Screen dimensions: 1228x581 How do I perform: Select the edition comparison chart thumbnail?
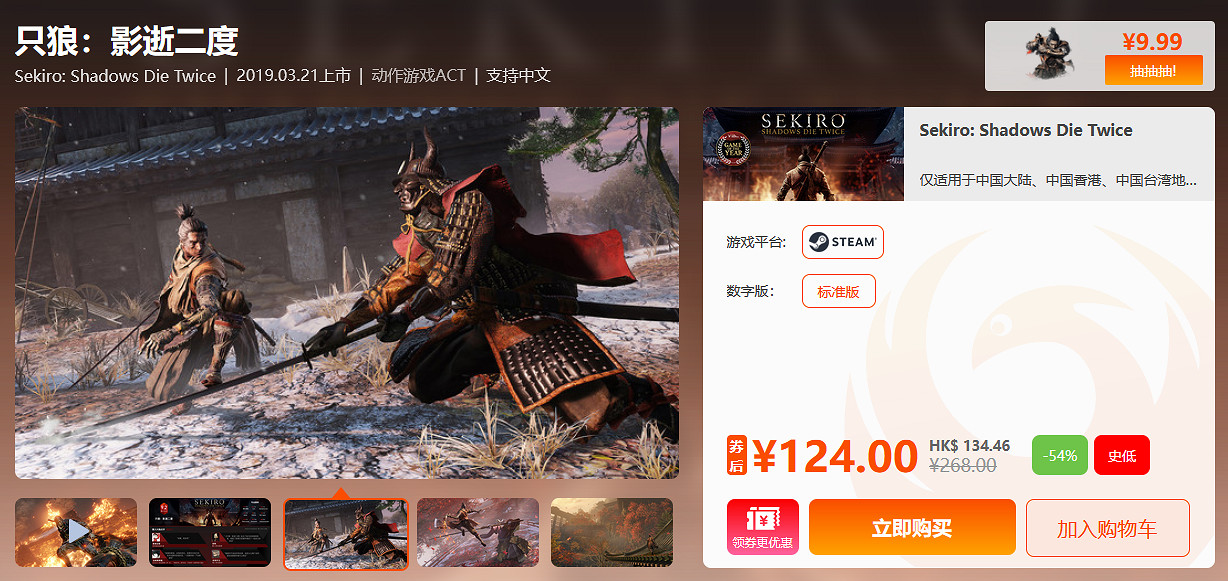pos(210,533)
